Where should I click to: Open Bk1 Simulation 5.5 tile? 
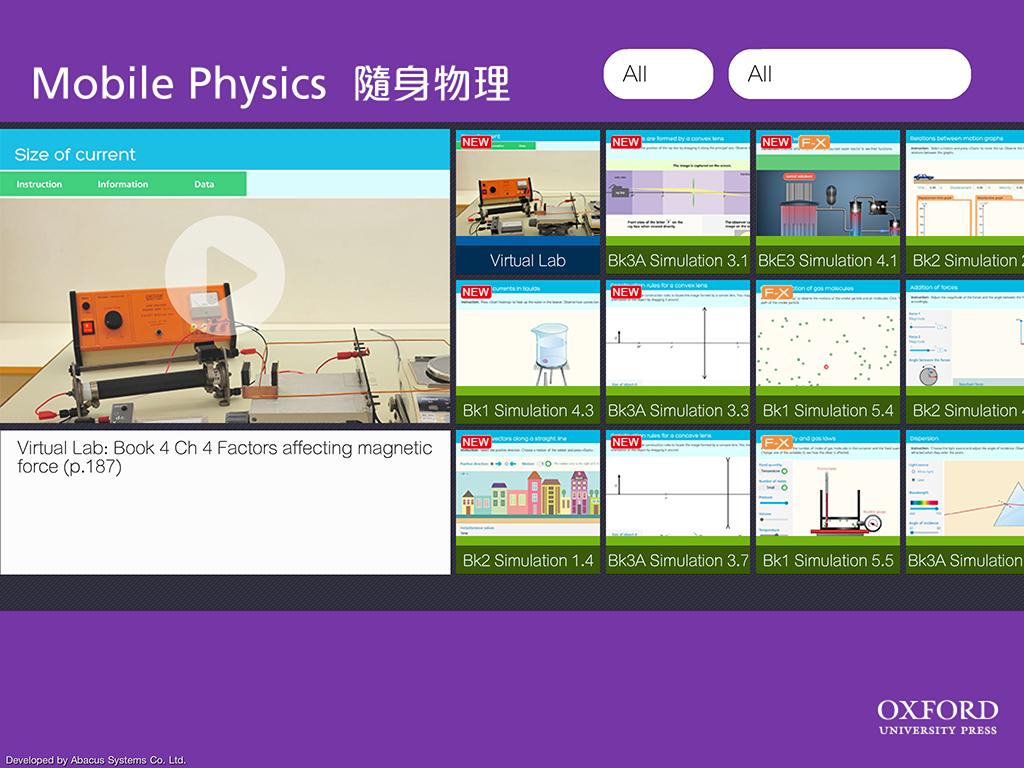(828, 502)
